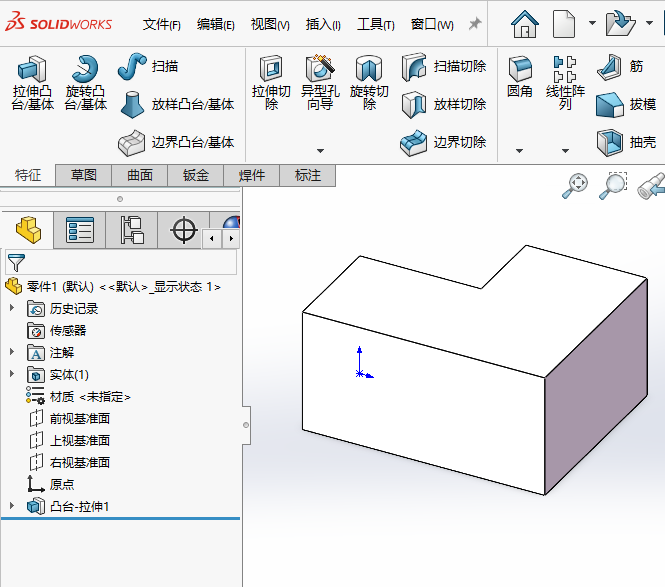Select the Origin (原点) item
This screenshot has width=665, height=587.
tap(50, 484)
